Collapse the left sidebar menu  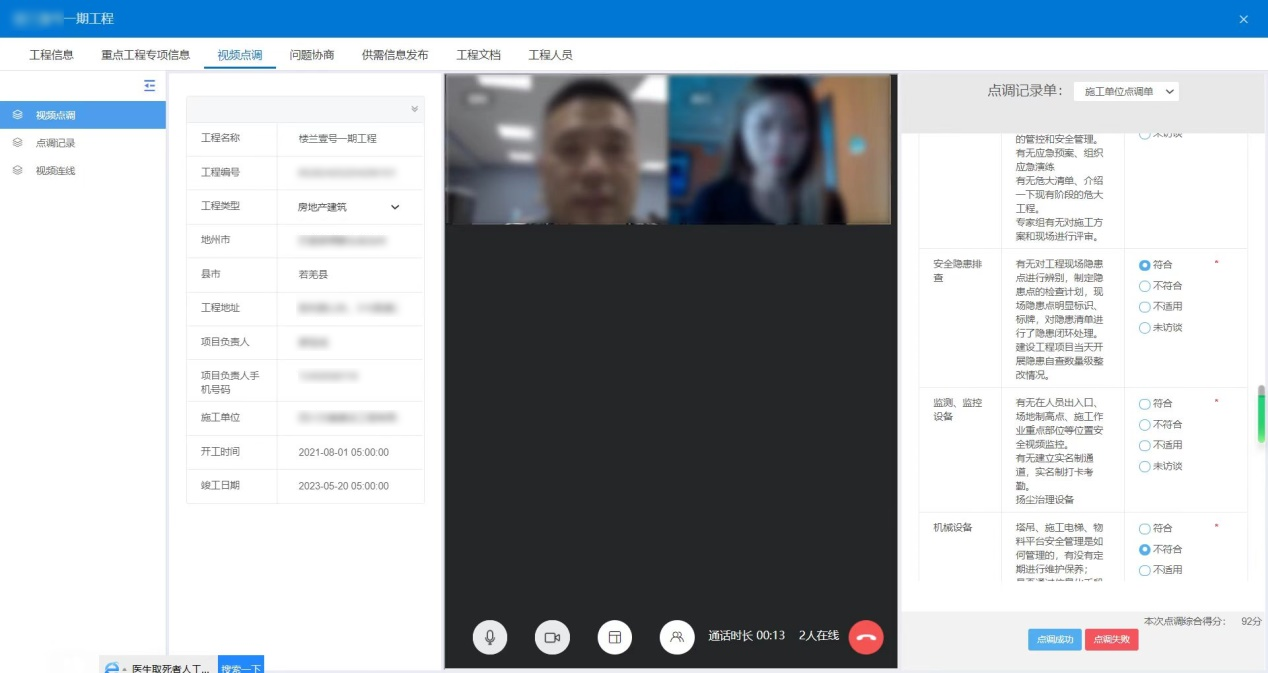[x=150, y=86]
